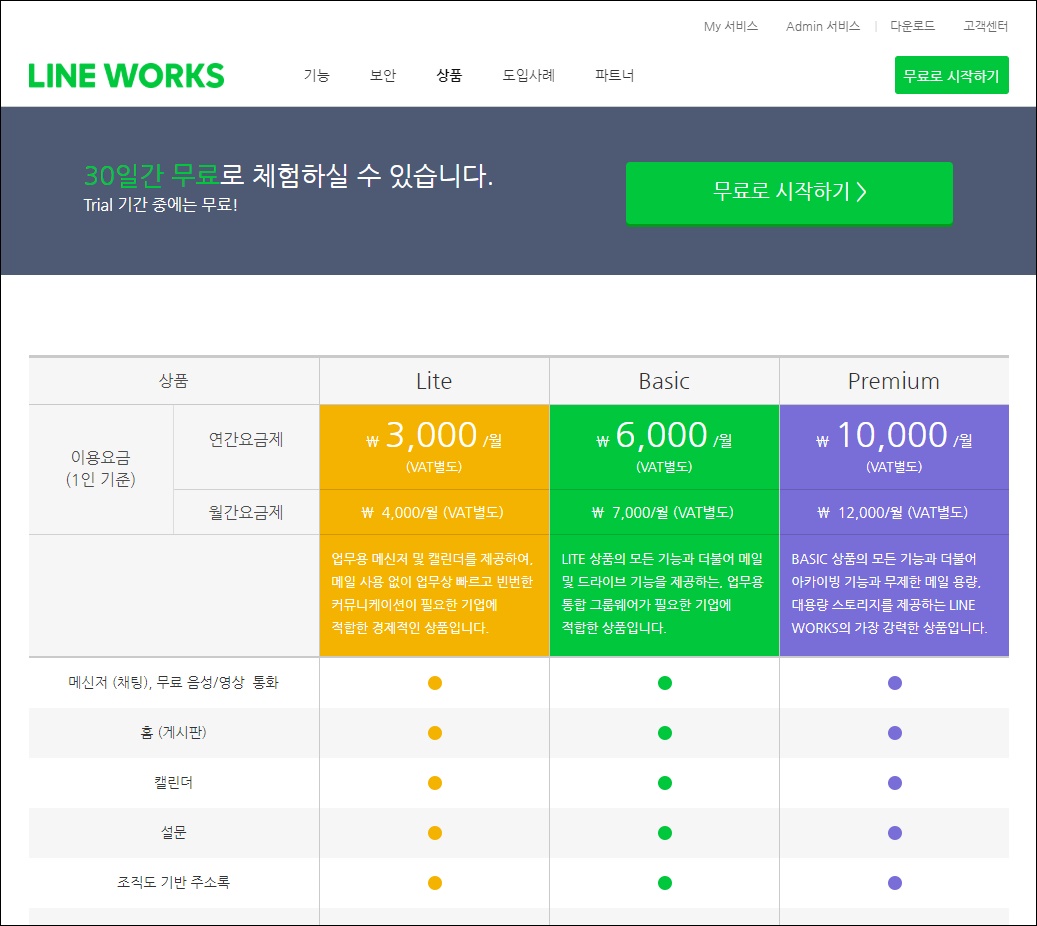Image resolution: width=1037 pixels, height=926 pixels.
Task: Click the Lite yellow dot for 설문 row
Action: click(435, 833)
